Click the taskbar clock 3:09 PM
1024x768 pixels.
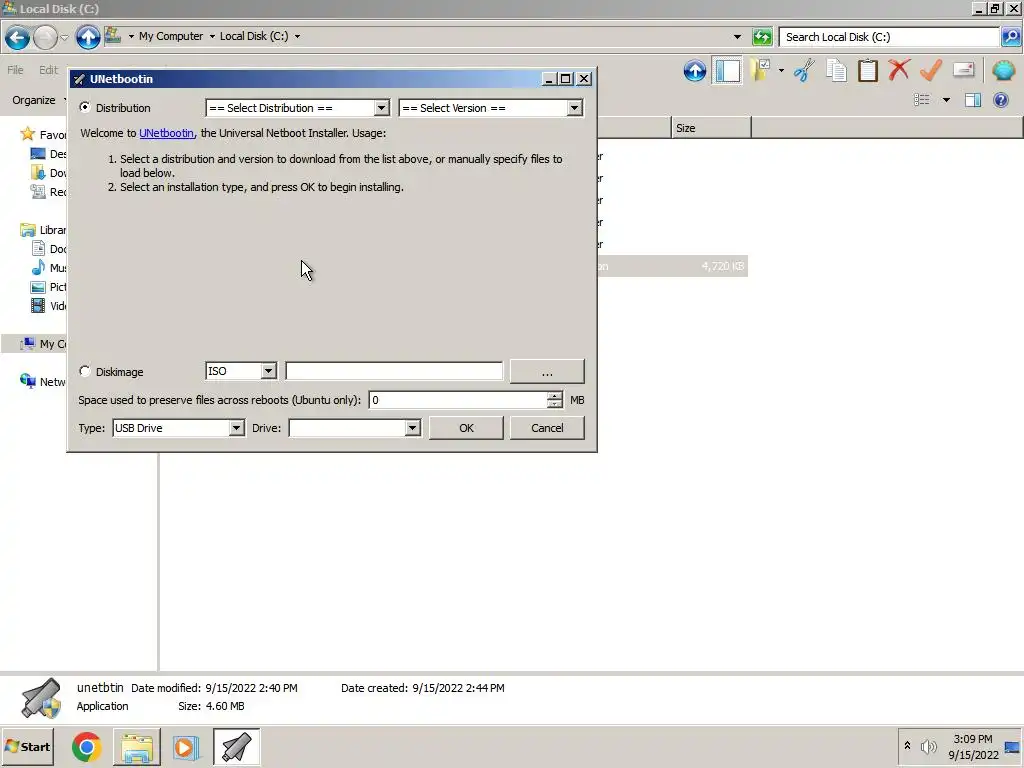point(972,739)
